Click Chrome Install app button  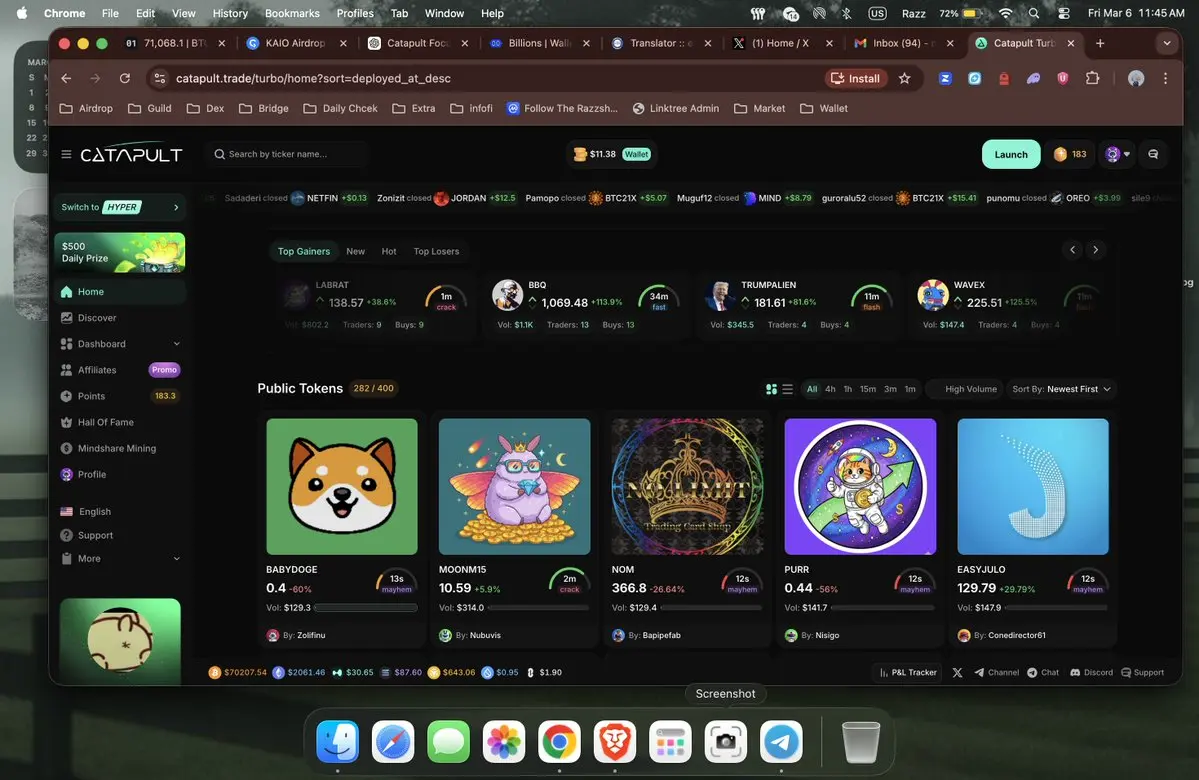point(856,79)
